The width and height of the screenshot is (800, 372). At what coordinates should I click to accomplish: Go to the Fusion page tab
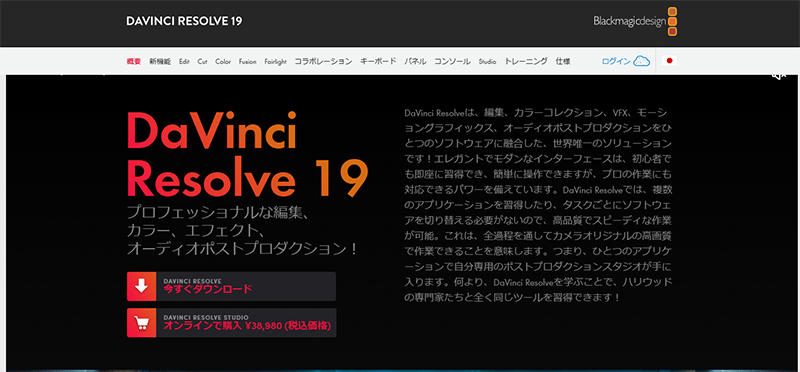[x=247, y=61]
